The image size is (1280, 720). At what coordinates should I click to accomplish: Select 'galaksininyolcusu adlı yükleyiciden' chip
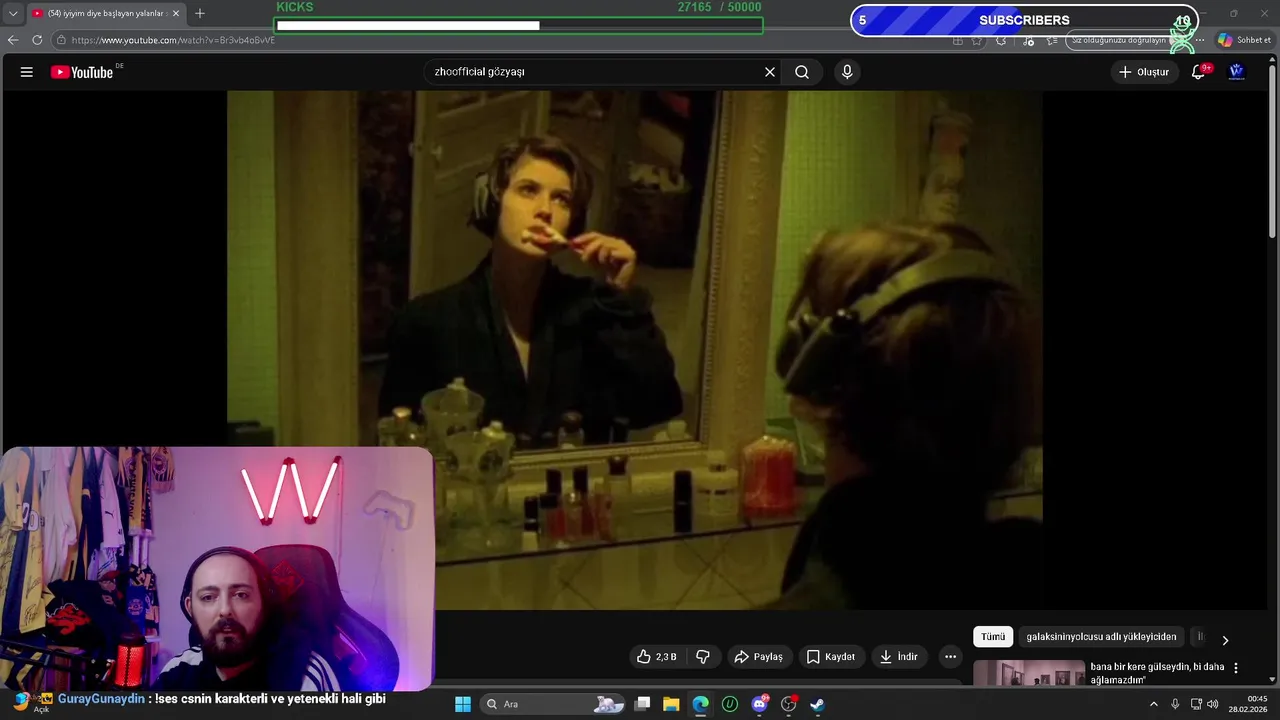pyautogui.click(x=1101, y=637)
